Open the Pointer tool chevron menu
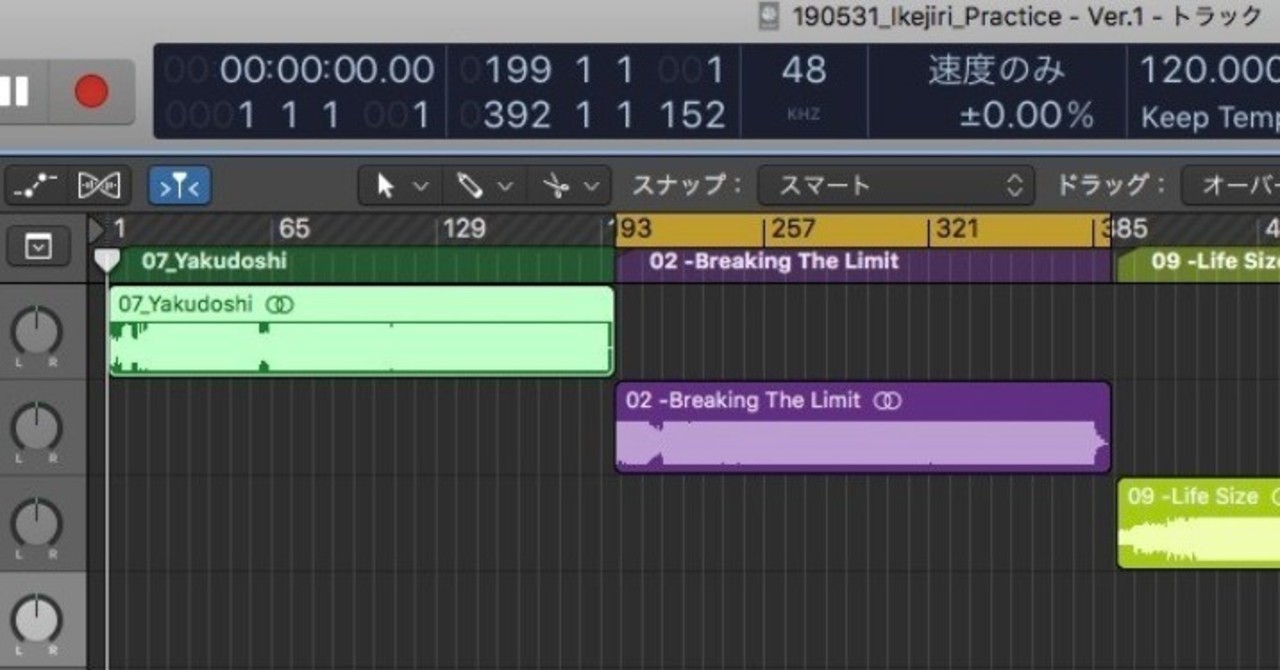The width and height of the screenshot is (1280, 670). pos(420,186)
